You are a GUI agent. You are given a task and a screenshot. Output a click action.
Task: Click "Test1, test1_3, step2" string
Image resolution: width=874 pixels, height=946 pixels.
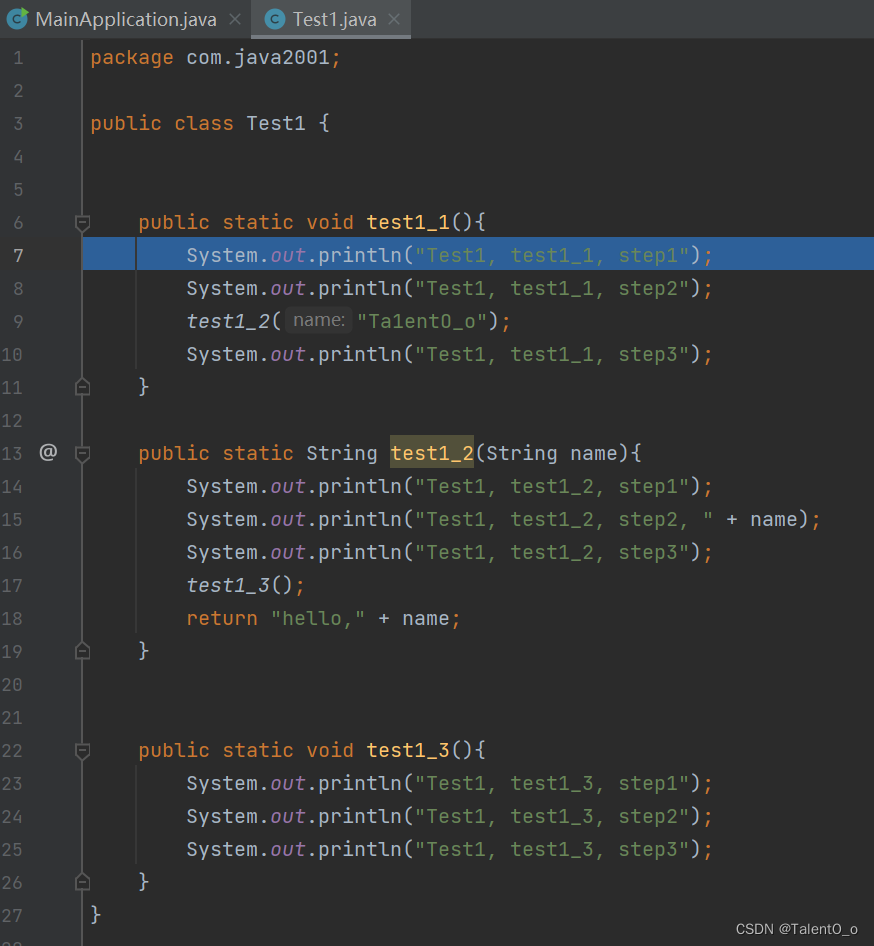[x=553, y=816]
